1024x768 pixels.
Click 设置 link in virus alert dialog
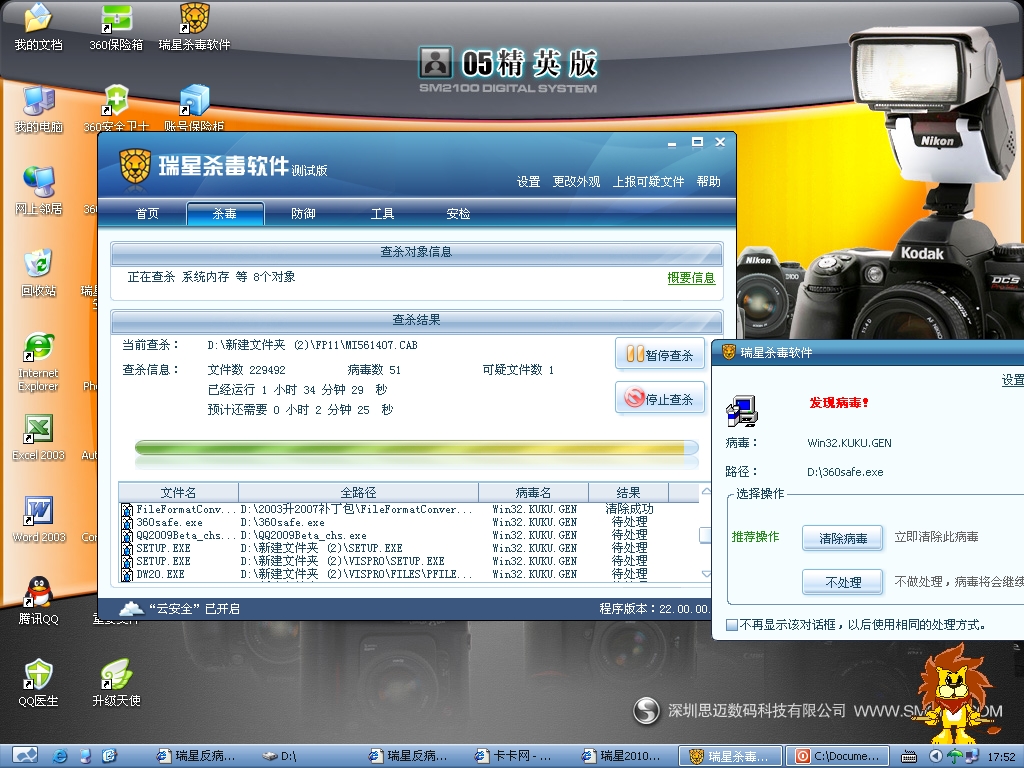pyautogui.click(x=1012, y=380)
